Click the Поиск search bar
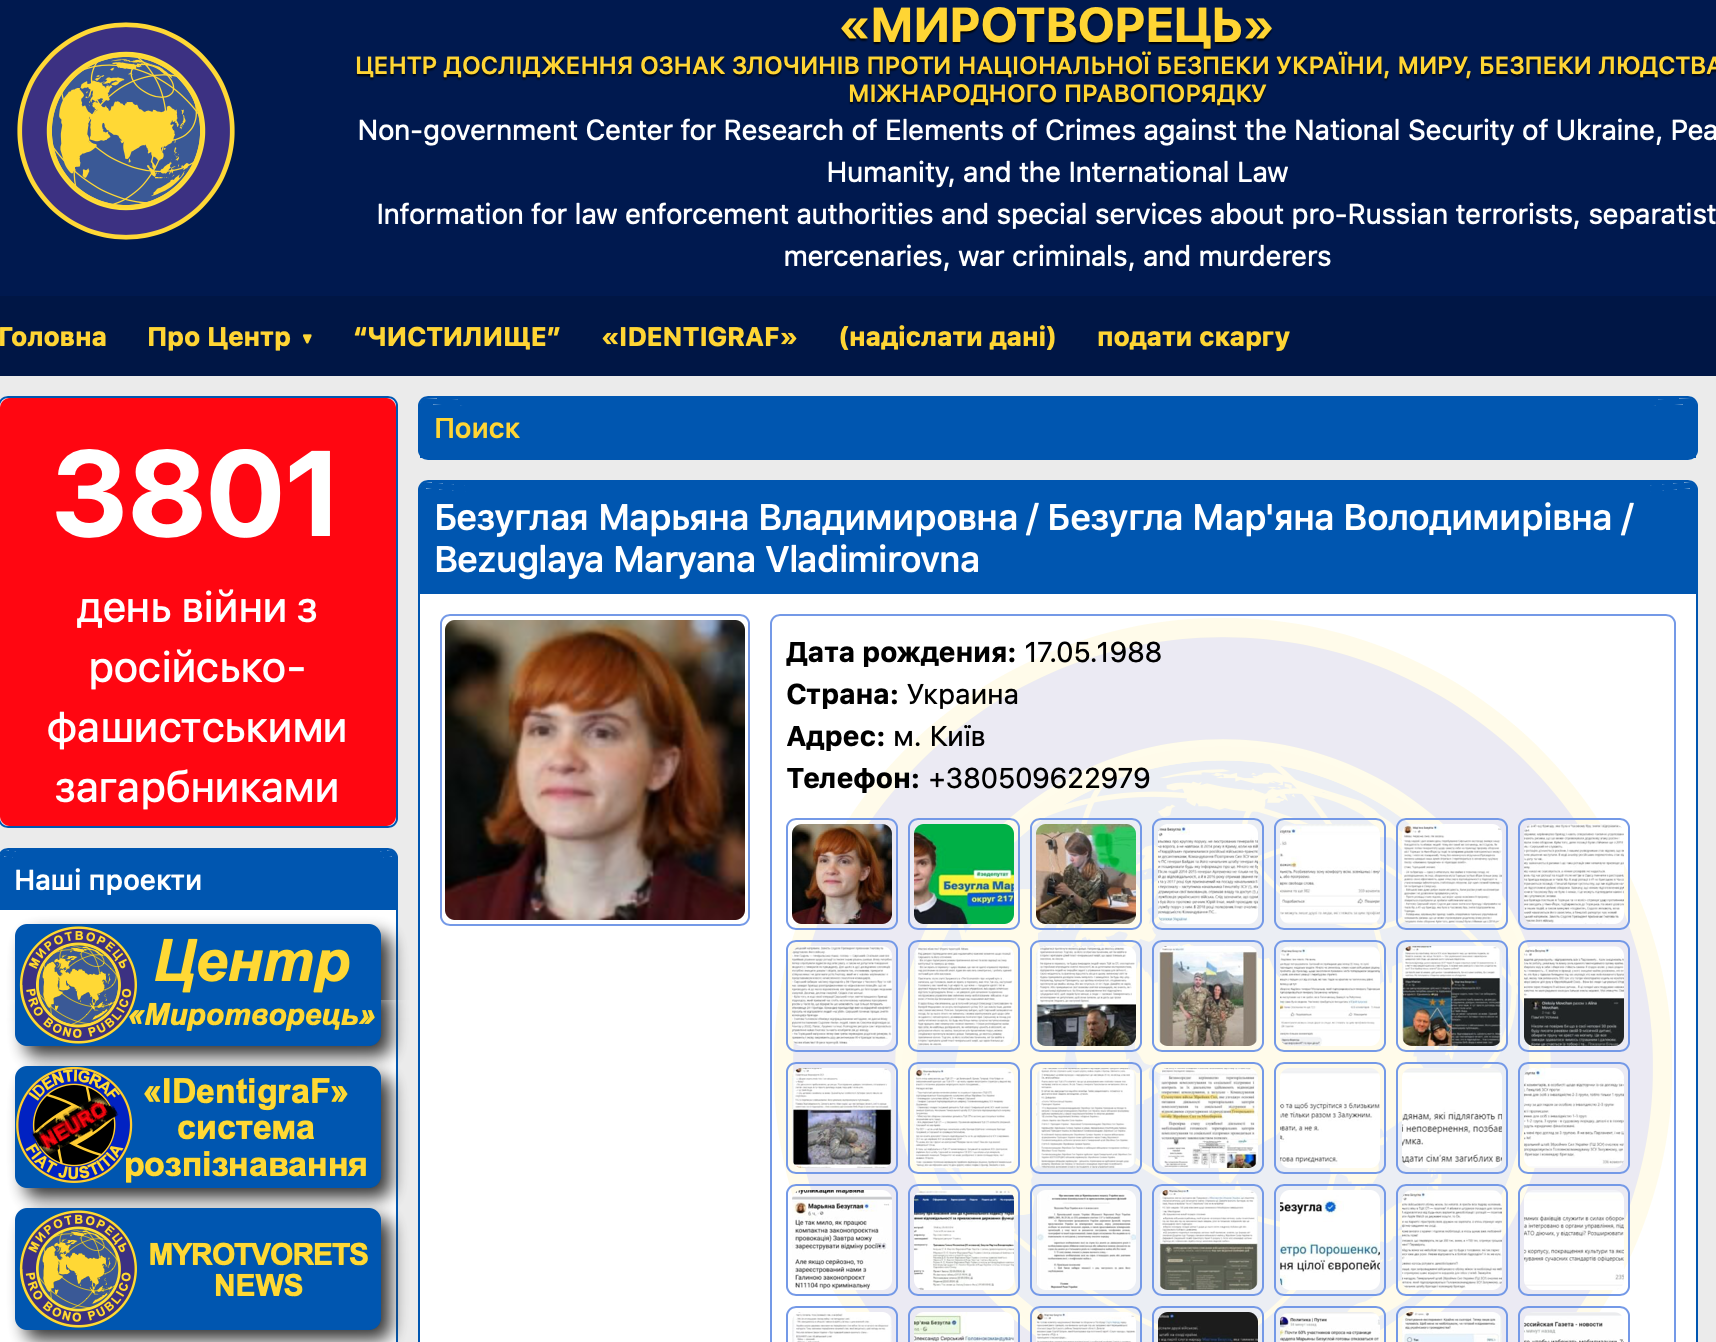 click(1057, 429)
